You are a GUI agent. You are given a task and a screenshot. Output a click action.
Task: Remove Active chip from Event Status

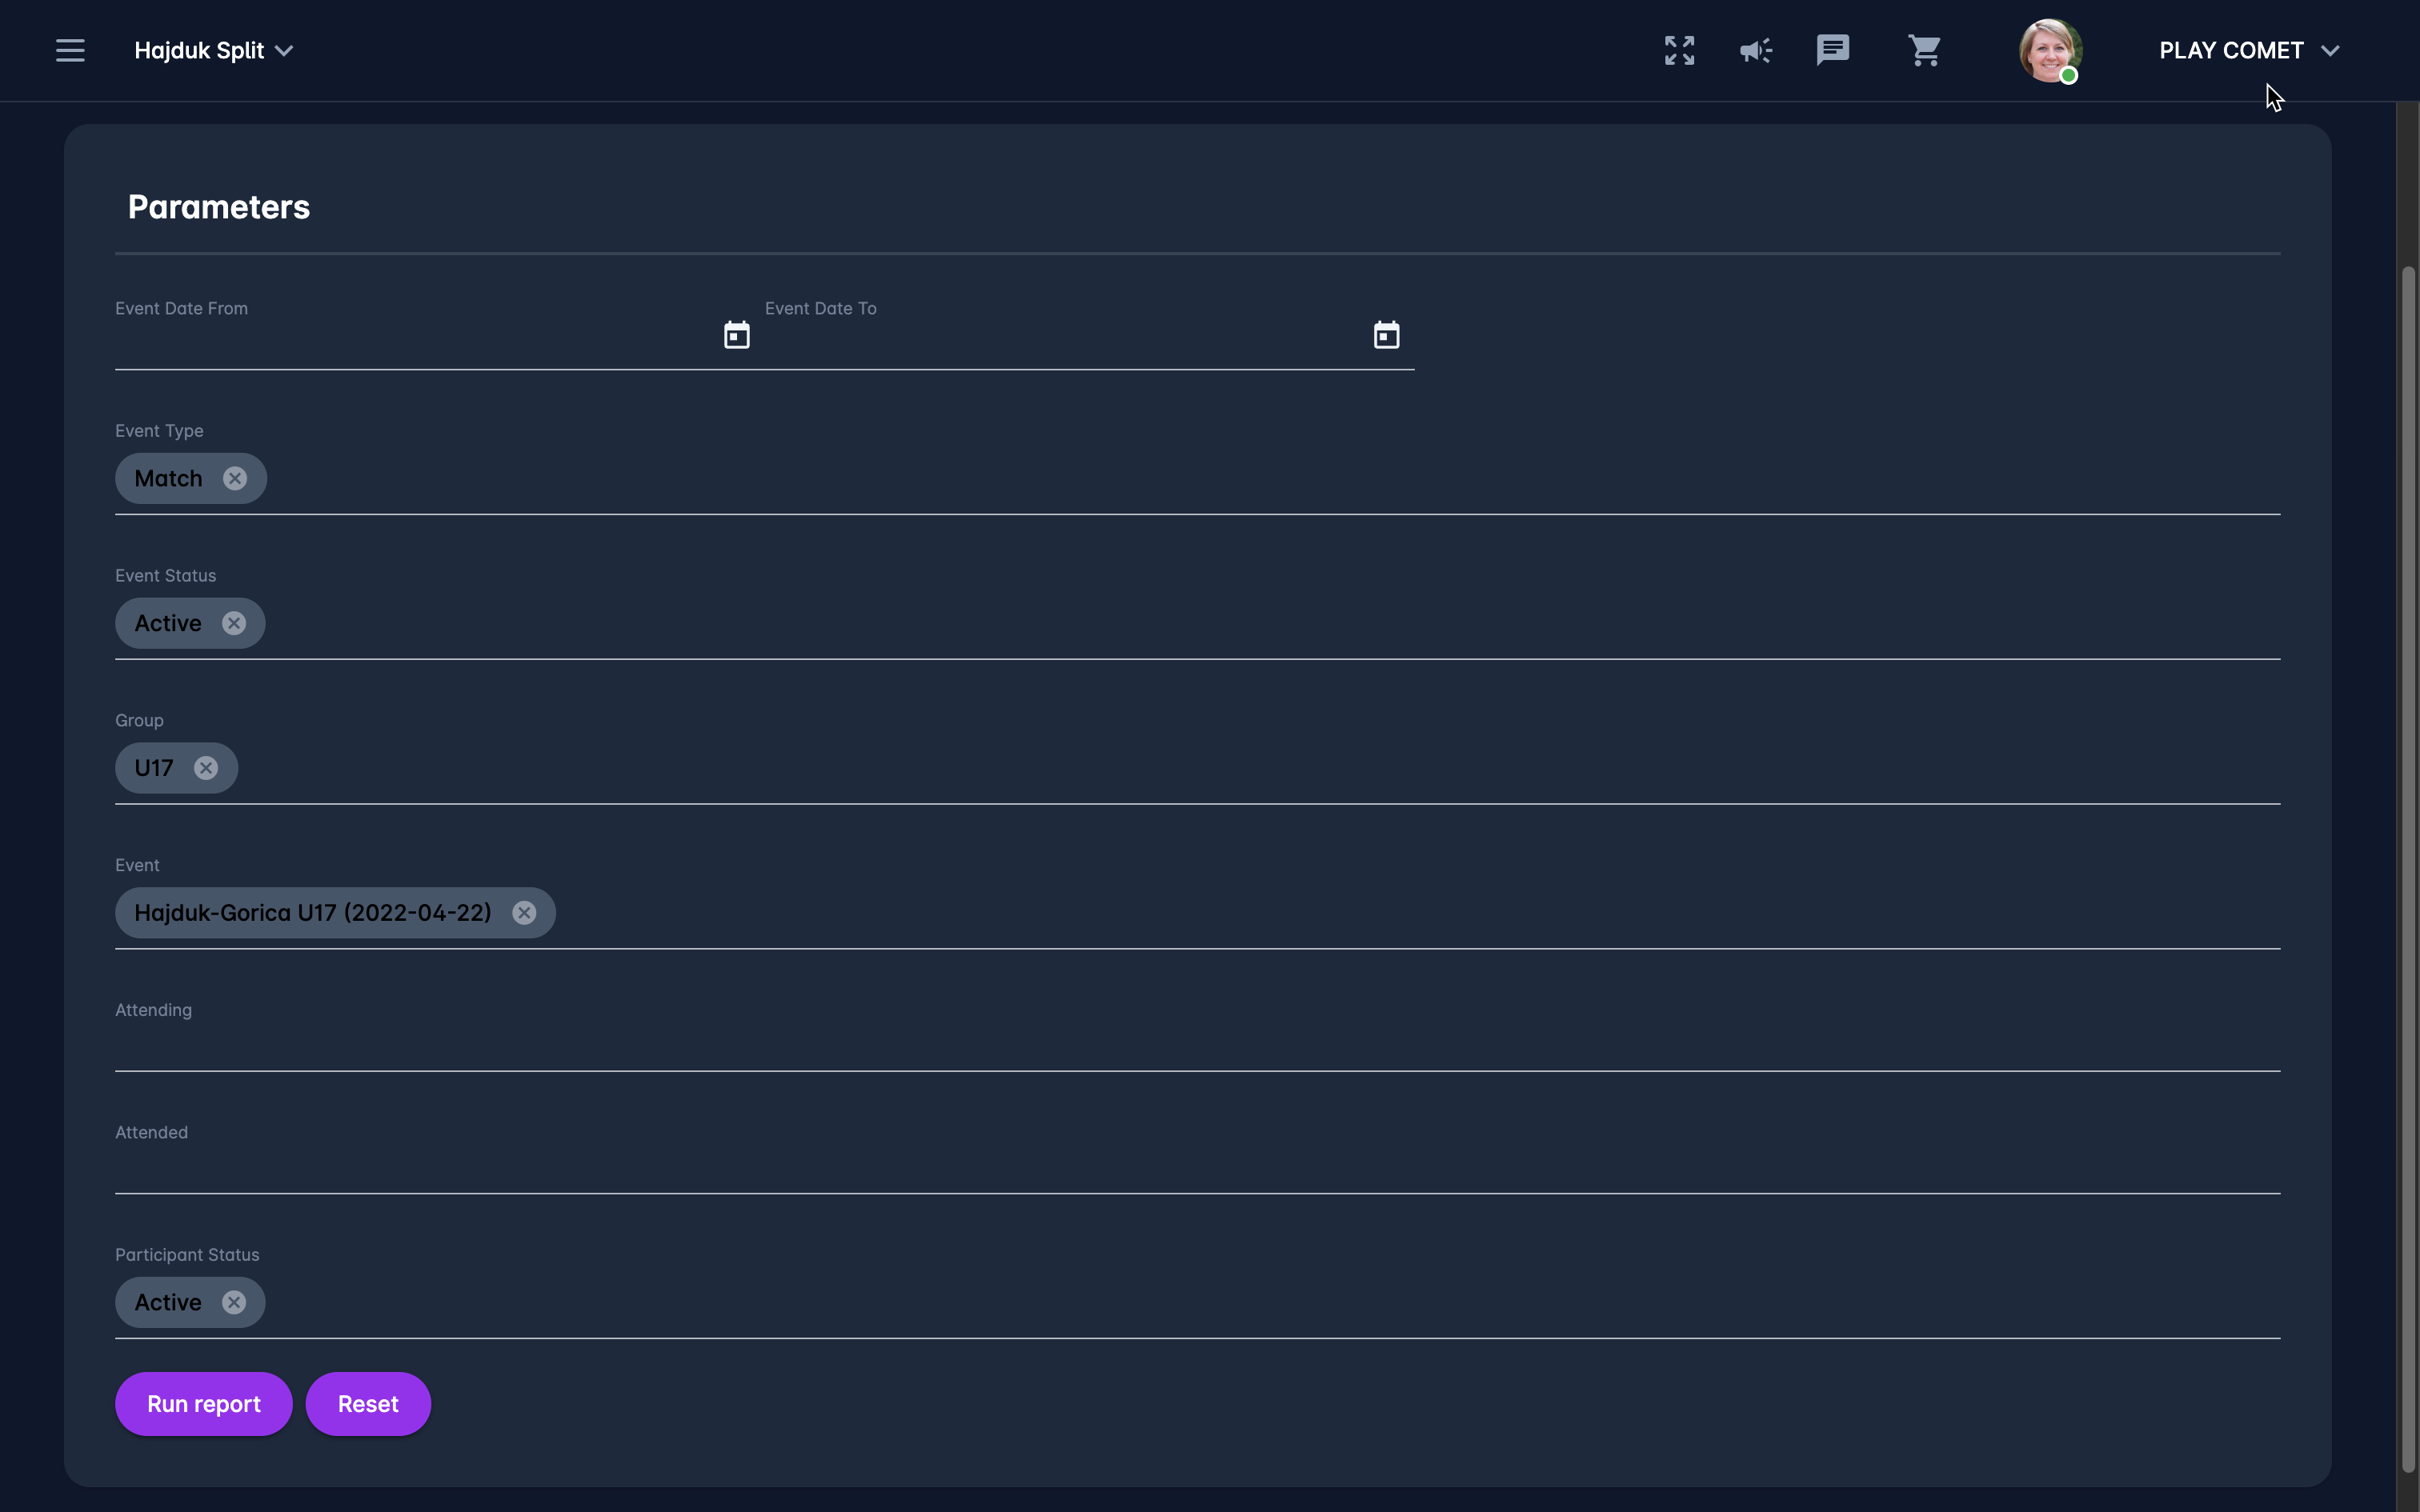pyautogui.click(x=234, y=624)
